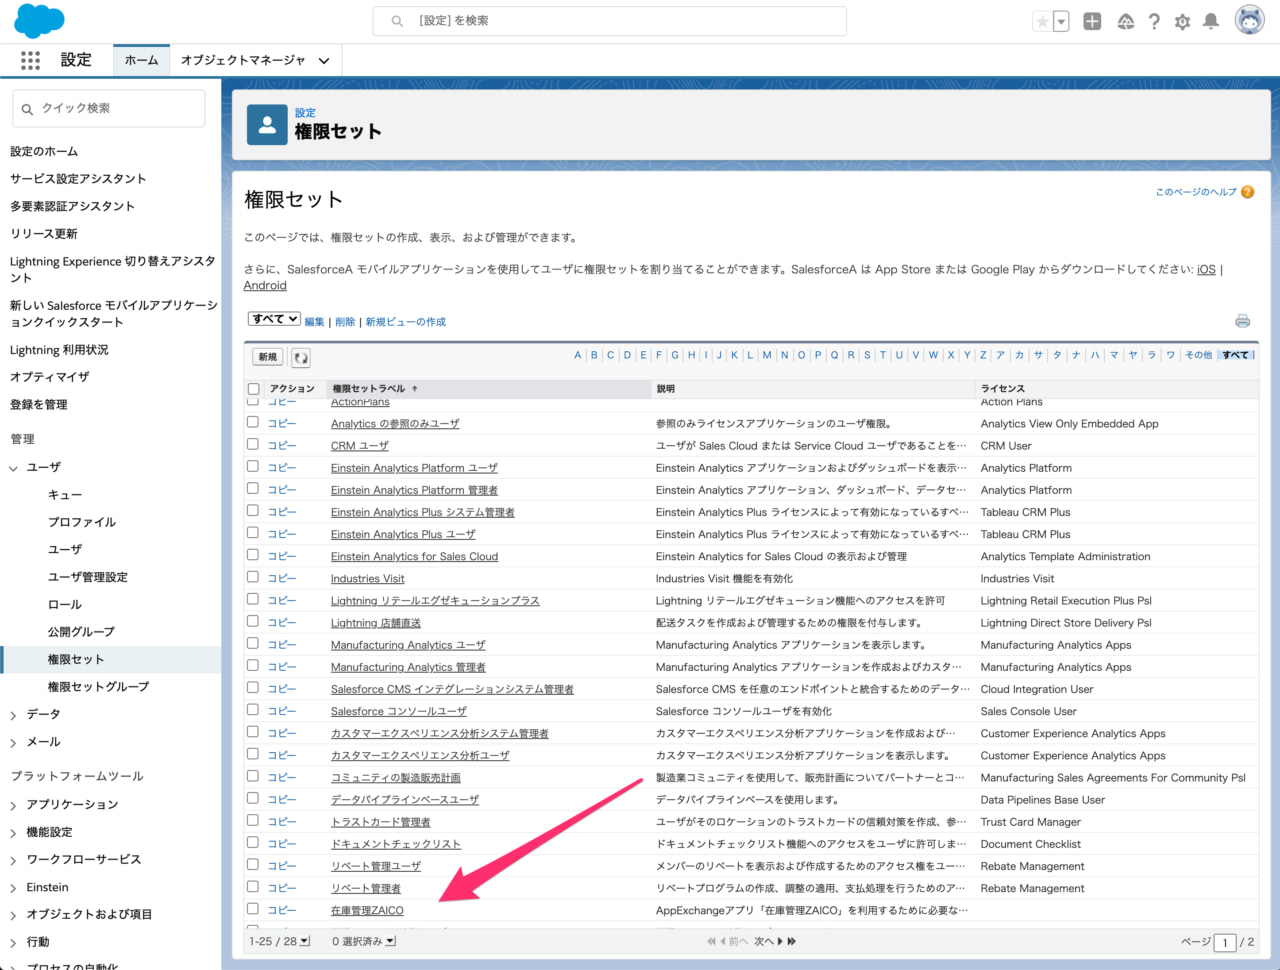Focus the [設定] を検索 search field
The image size is (1280, 970).
tap(610, 21)
